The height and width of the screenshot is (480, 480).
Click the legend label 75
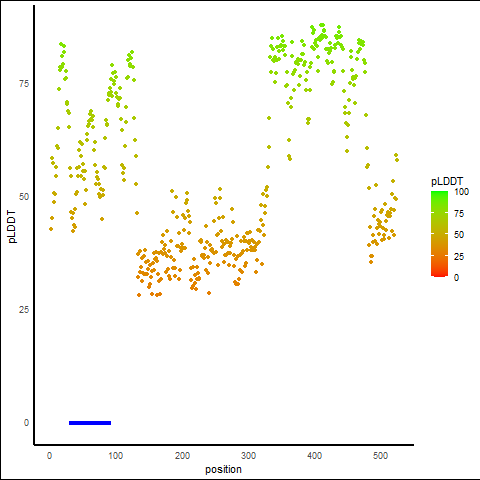point(459,214)
